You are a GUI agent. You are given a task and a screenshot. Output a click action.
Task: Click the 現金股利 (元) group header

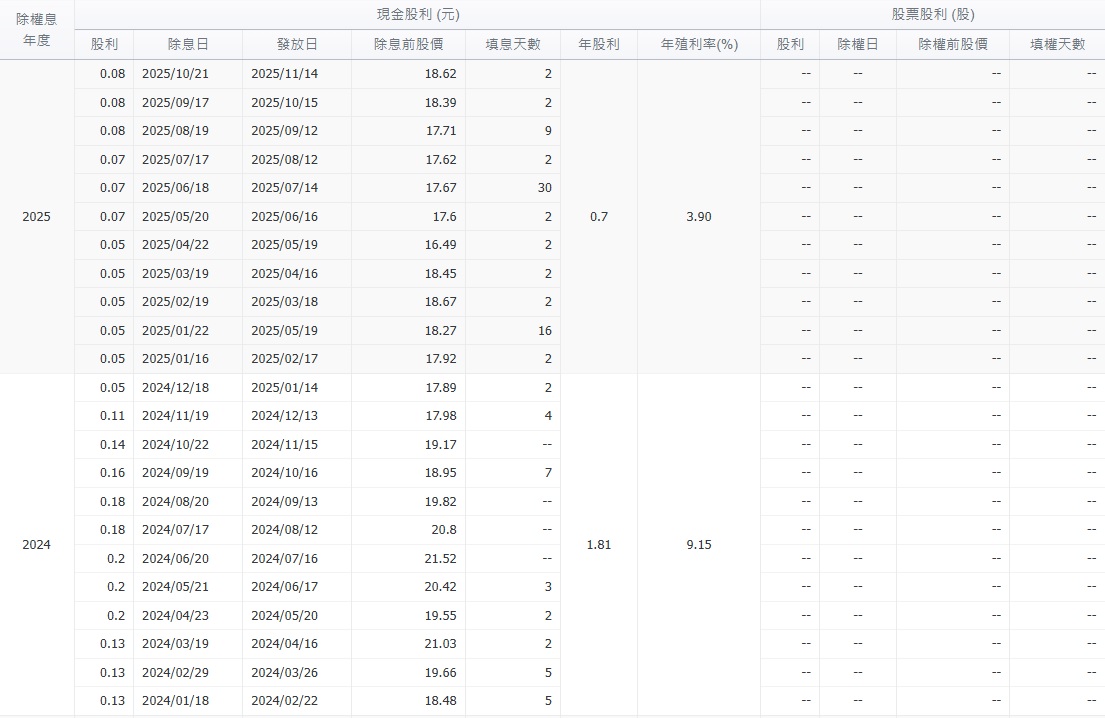(x=417, y=15)
